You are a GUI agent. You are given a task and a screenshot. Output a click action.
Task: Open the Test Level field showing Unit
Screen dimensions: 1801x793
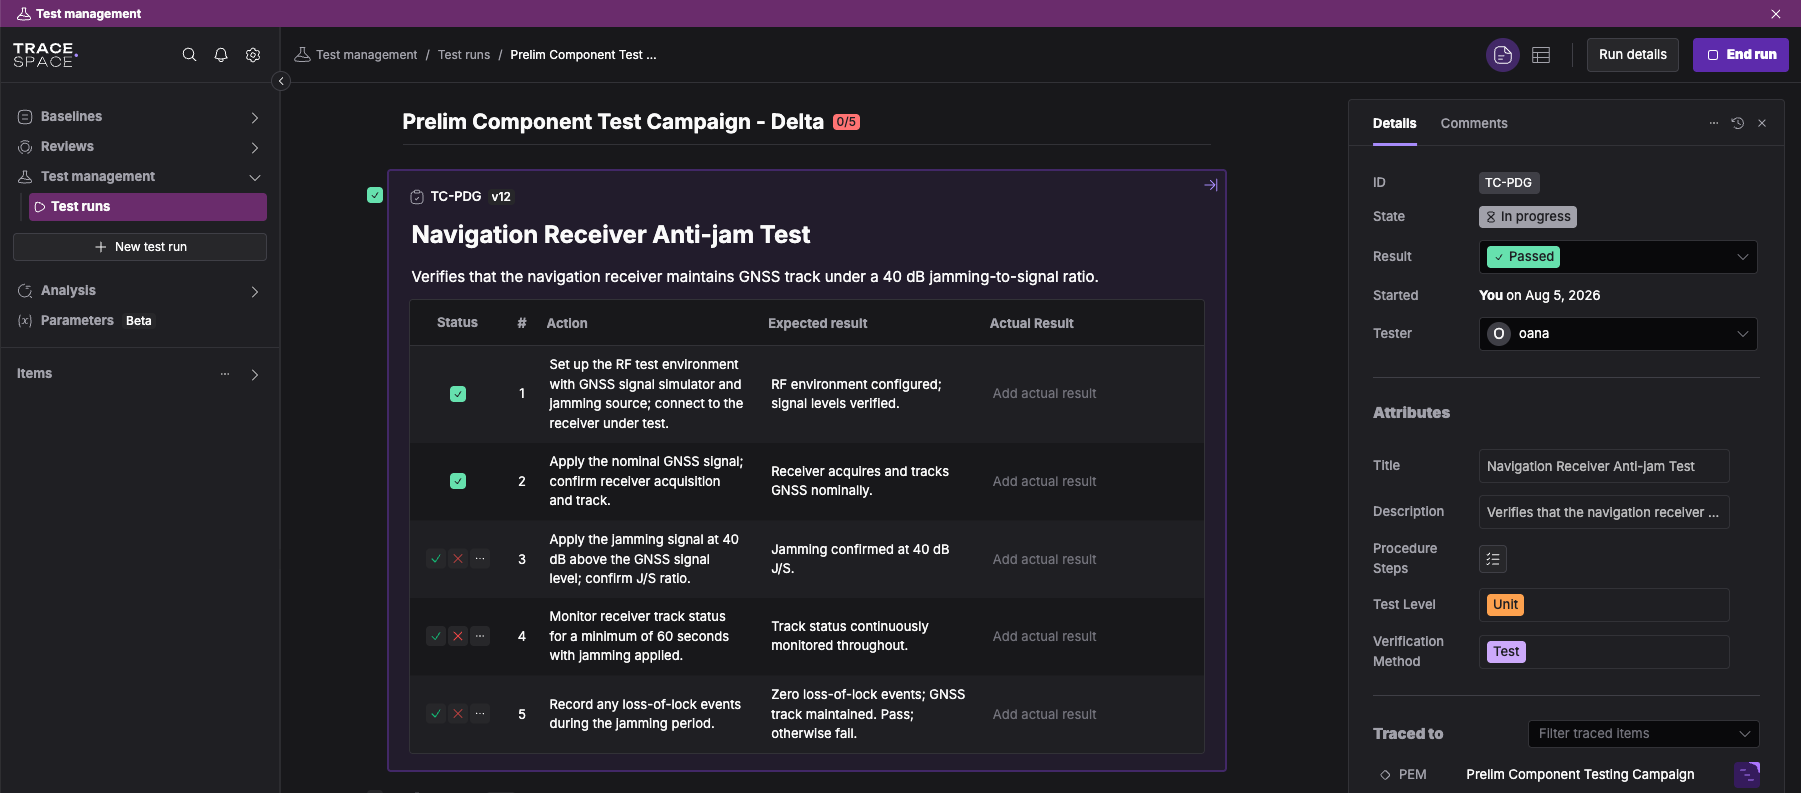(1604, 605)
